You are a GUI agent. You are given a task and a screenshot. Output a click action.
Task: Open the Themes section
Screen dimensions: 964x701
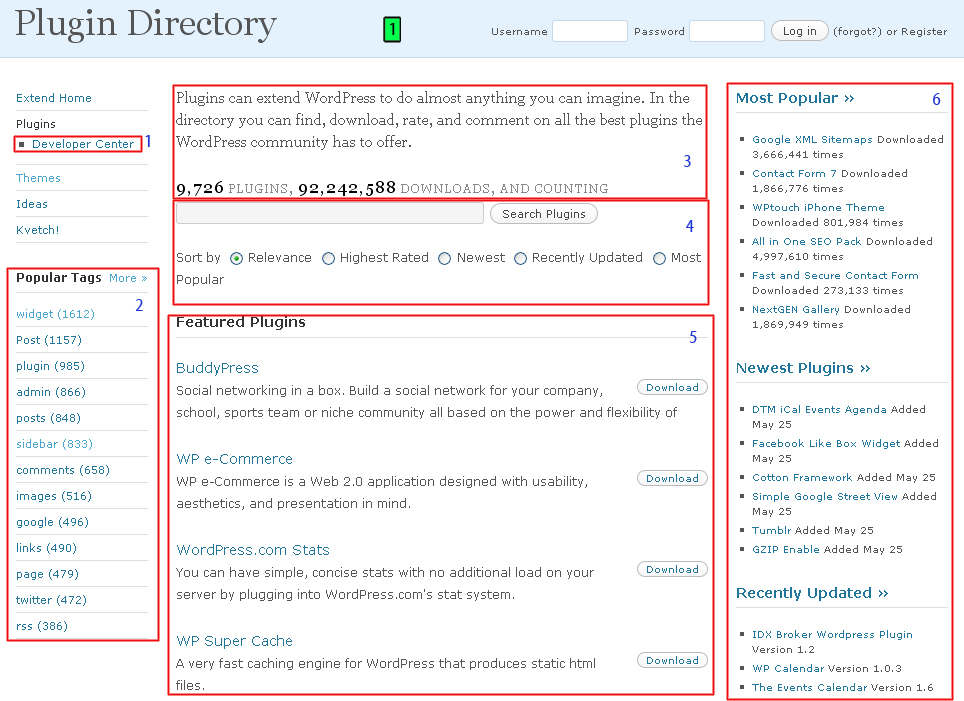[38, 178]
